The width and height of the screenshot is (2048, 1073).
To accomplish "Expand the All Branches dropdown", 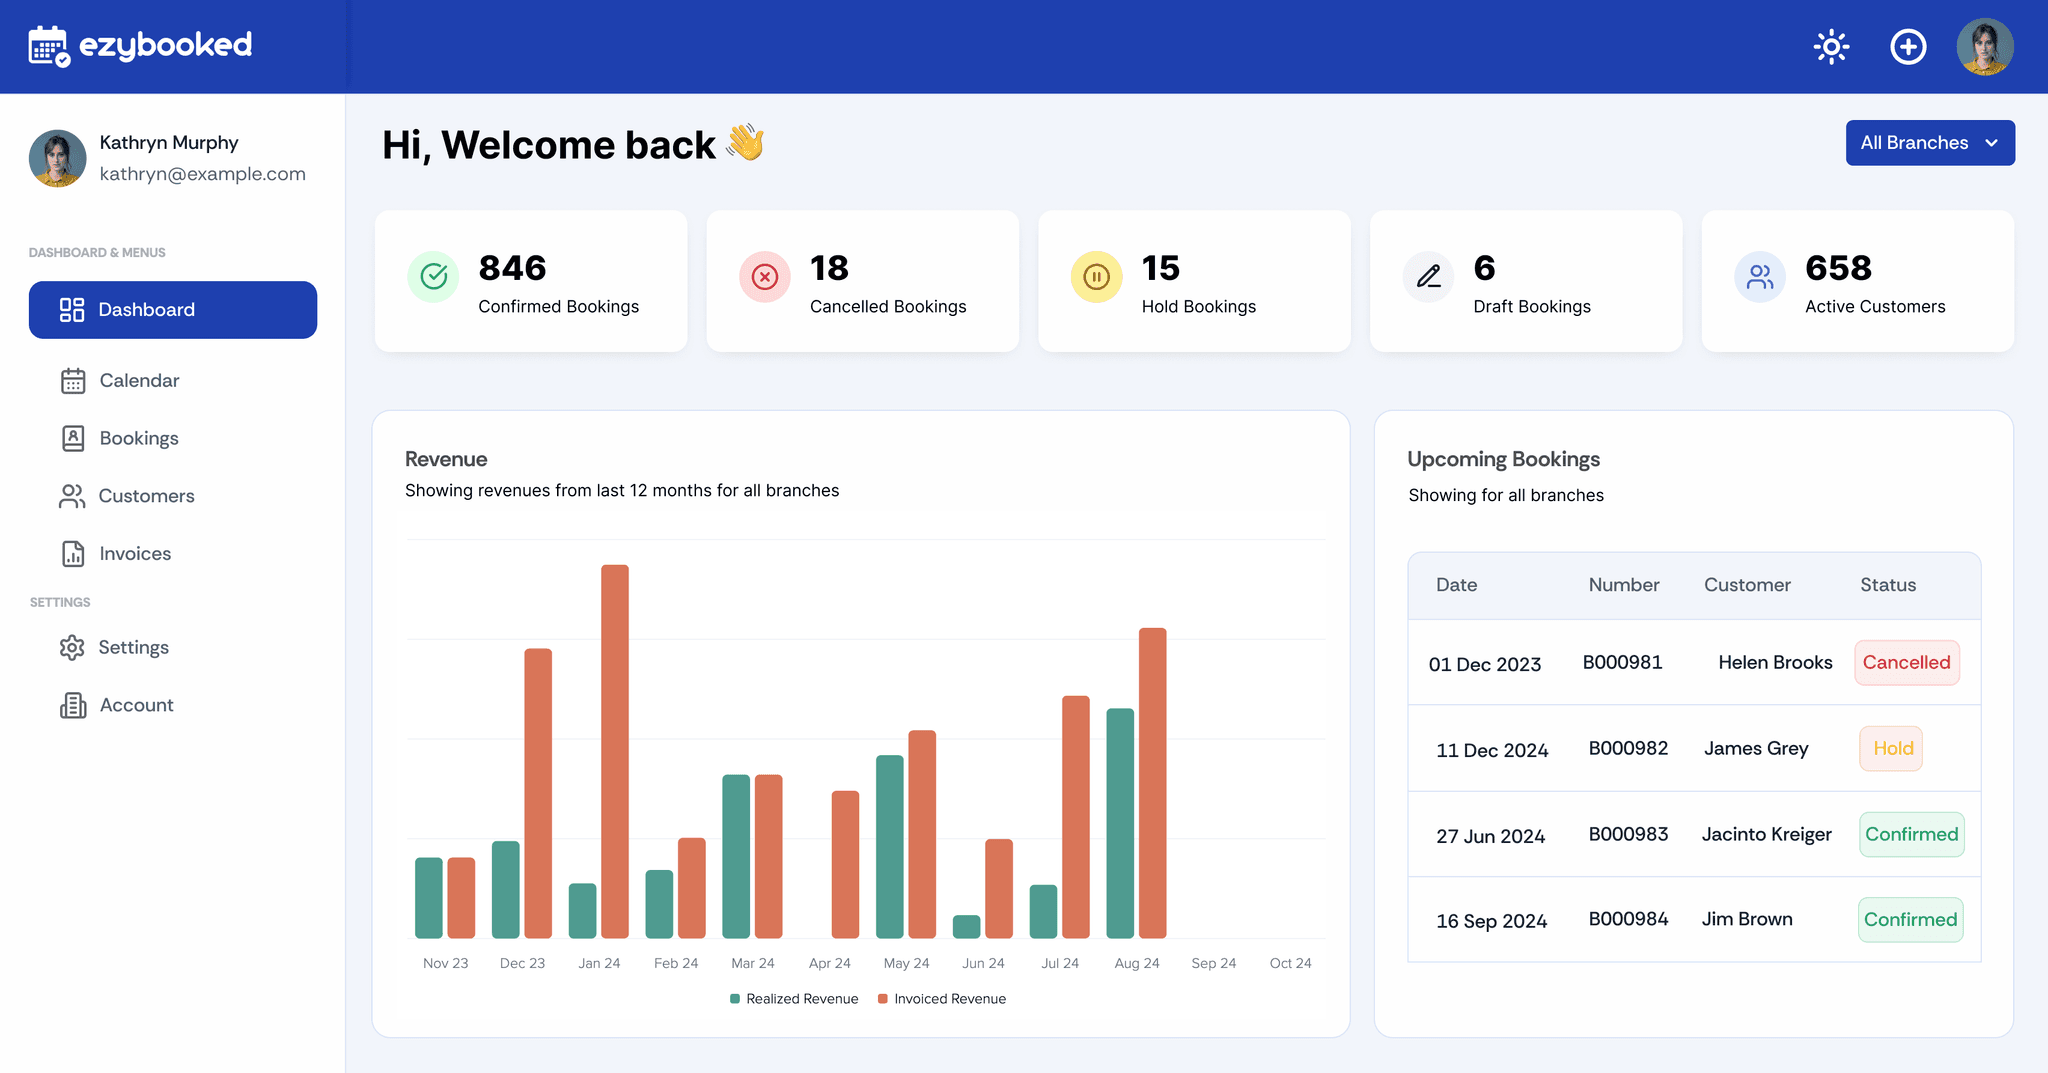I will [x=1929, y=143].
